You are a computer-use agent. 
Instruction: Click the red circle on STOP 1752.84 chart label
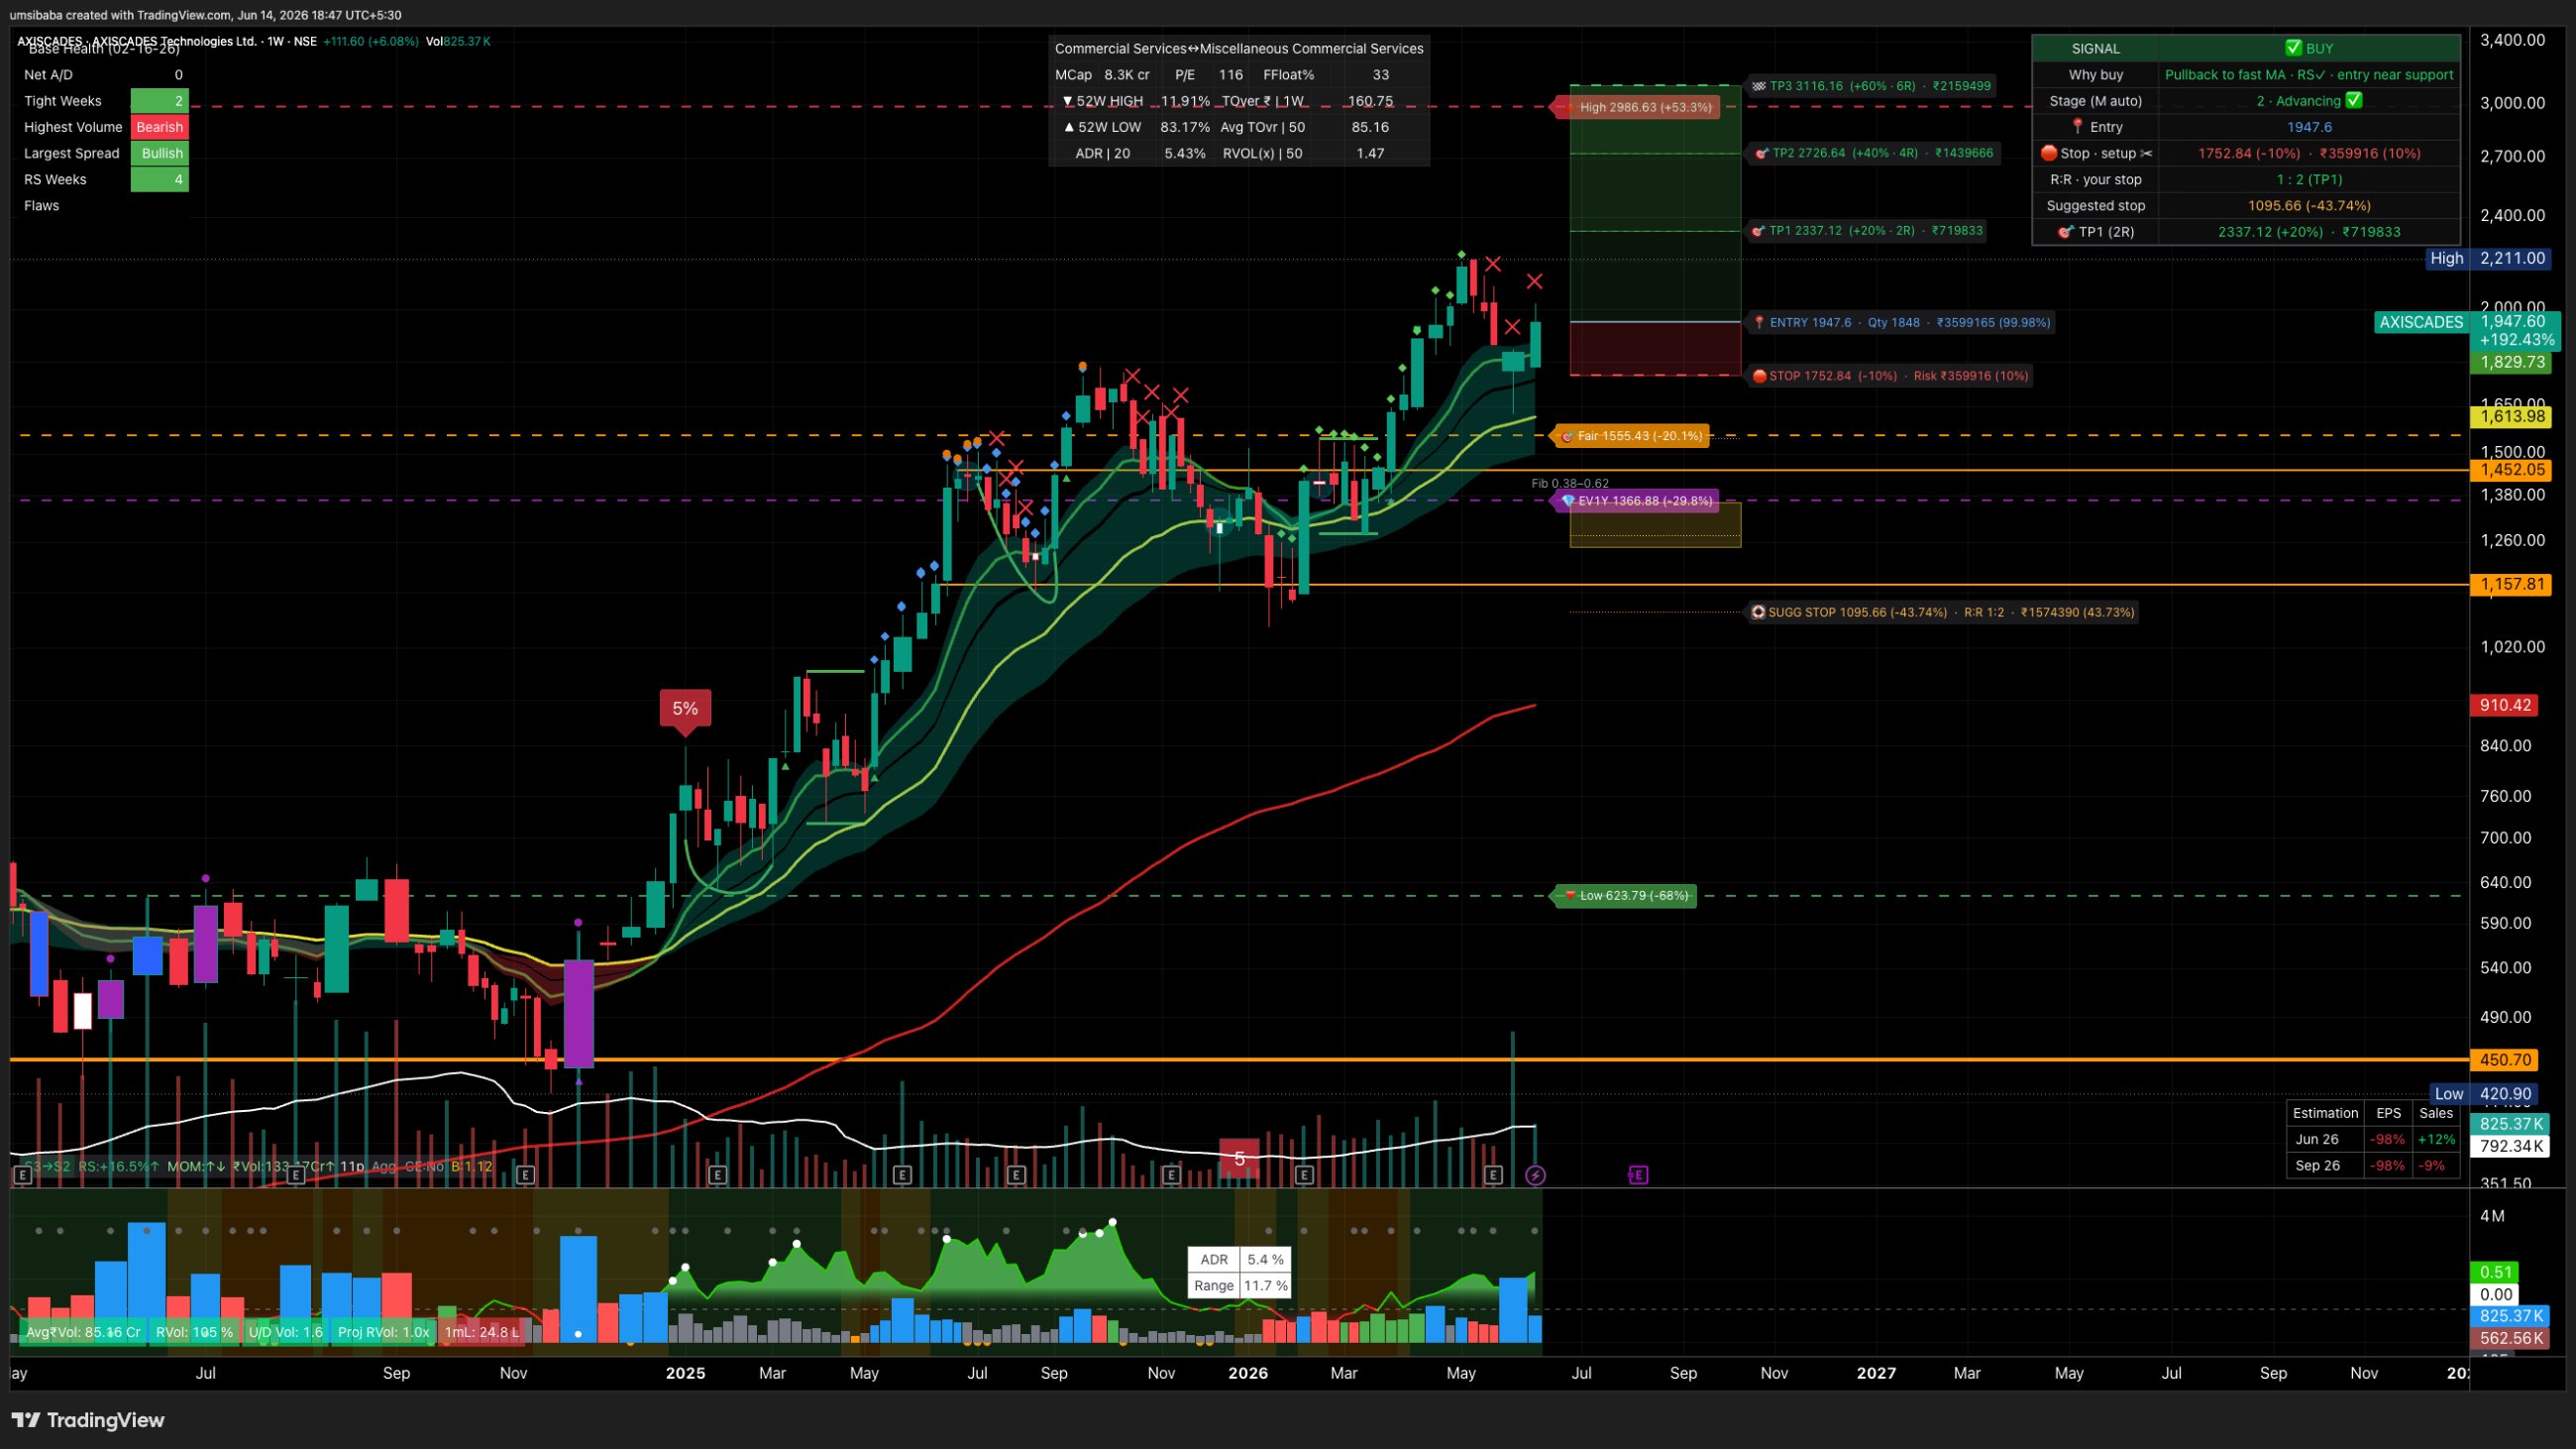(1759, 376)
